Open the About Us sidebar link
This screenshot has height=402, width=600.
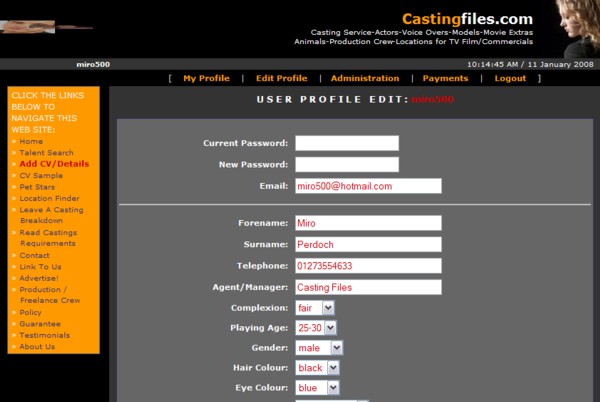[x=37, y=347]
